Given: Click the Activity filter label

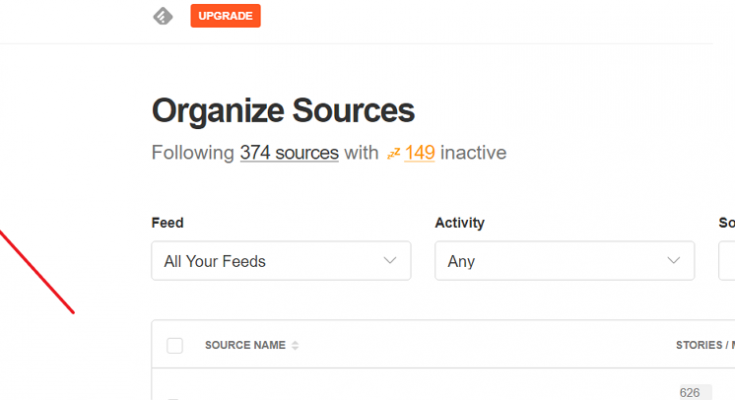Looking at the screenshot, I should coord(459,223).
